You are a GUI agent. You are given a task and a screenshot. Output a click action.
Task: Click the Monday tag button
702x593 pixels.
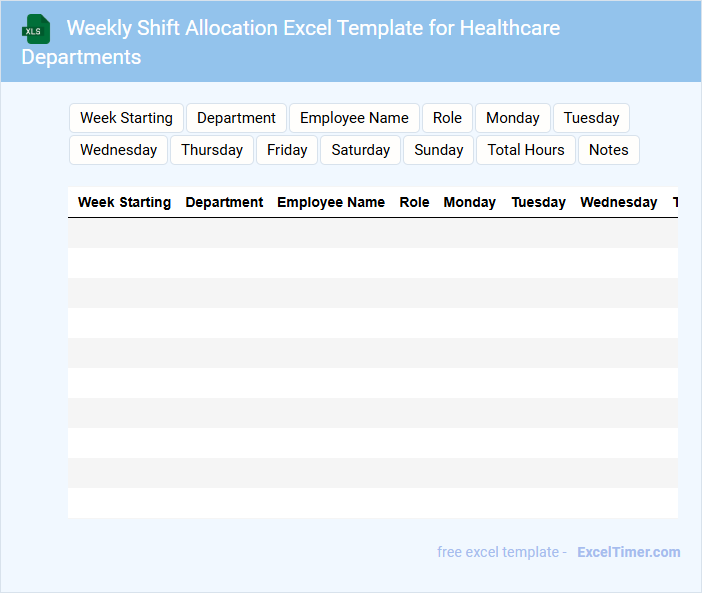(x=512, y=118)
